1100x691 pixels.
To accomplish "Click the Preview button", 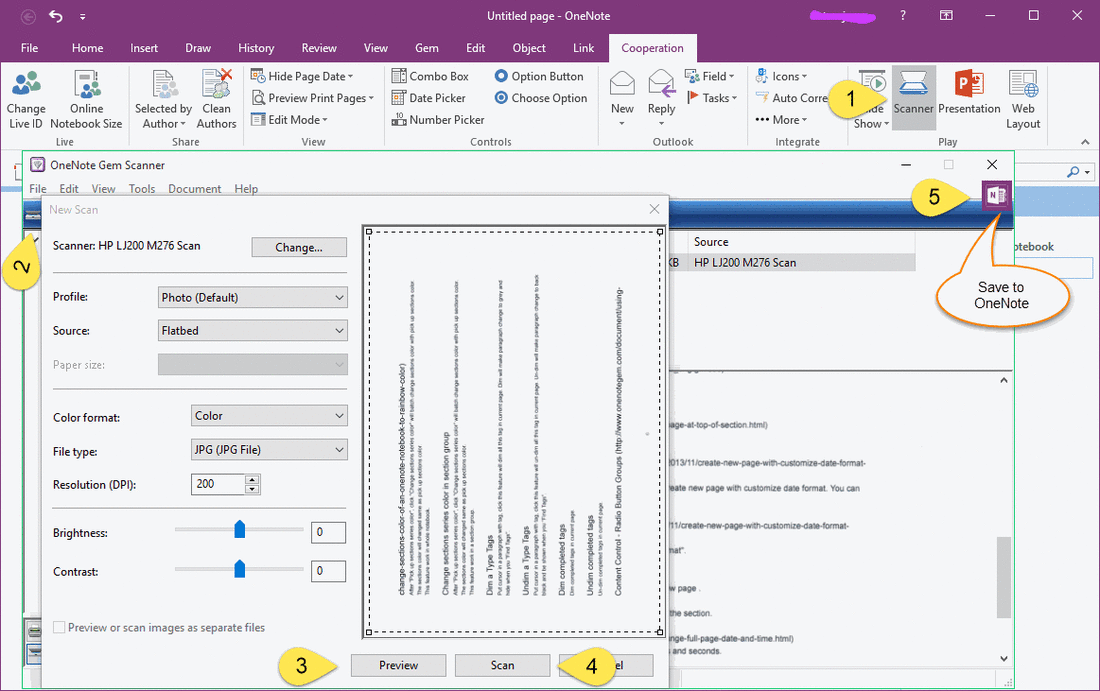I will 398,665.
